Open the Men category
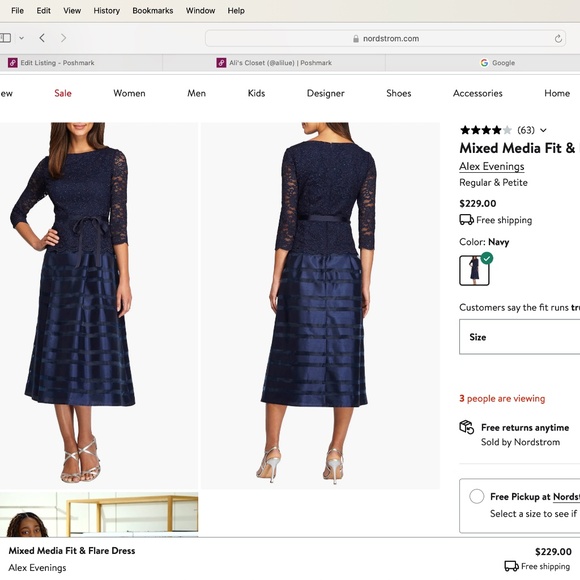The image size is (580, 580). pyautogui.click(x=196, y=93)
